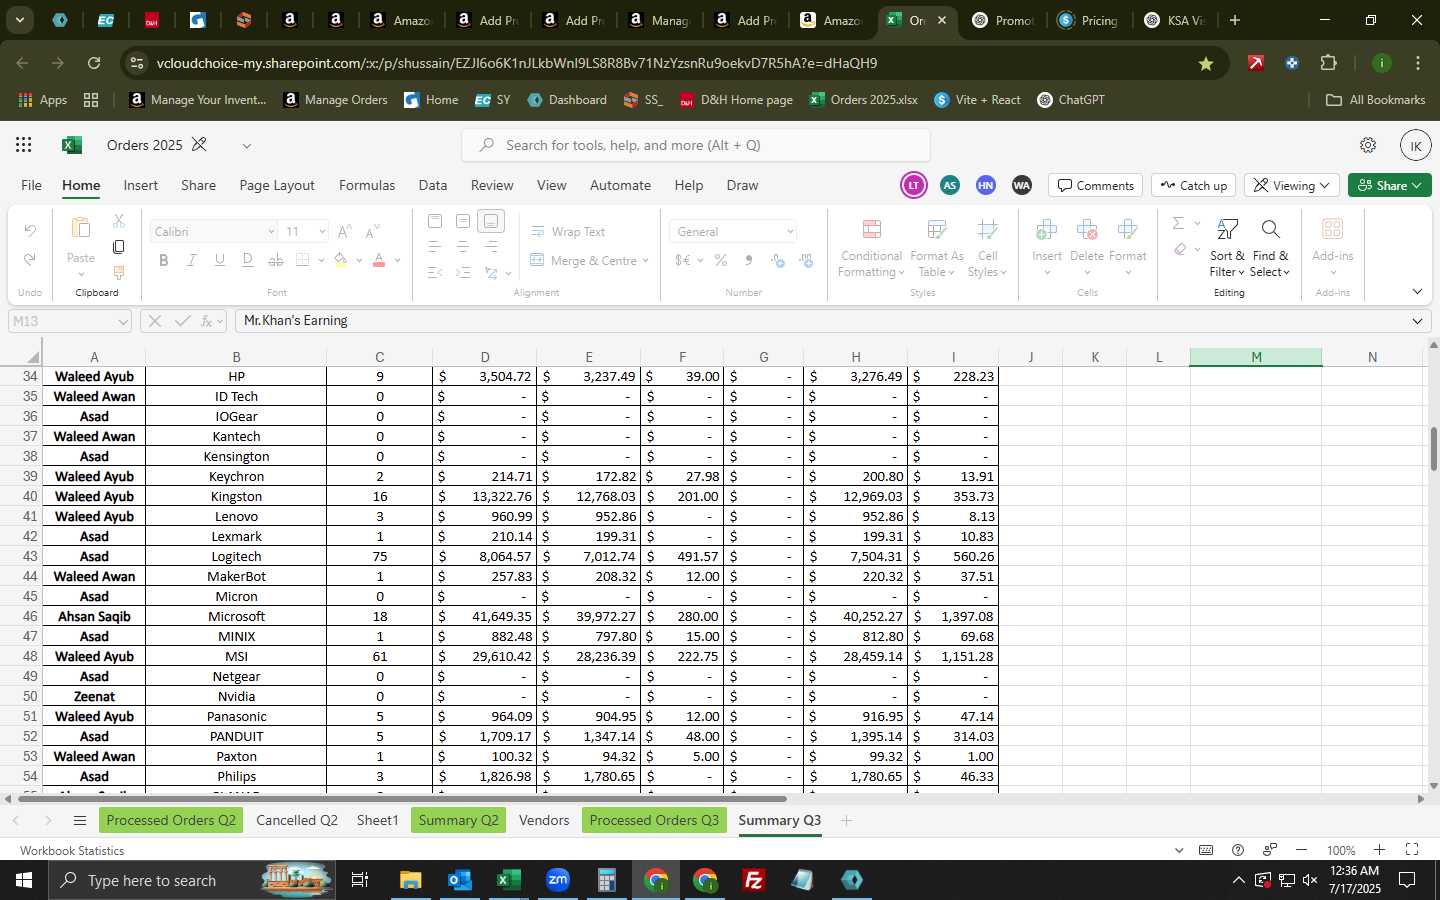Switch to Processed Orders Q2 sheet
This screenshot has width=1440, height=900.
(171, 820)
